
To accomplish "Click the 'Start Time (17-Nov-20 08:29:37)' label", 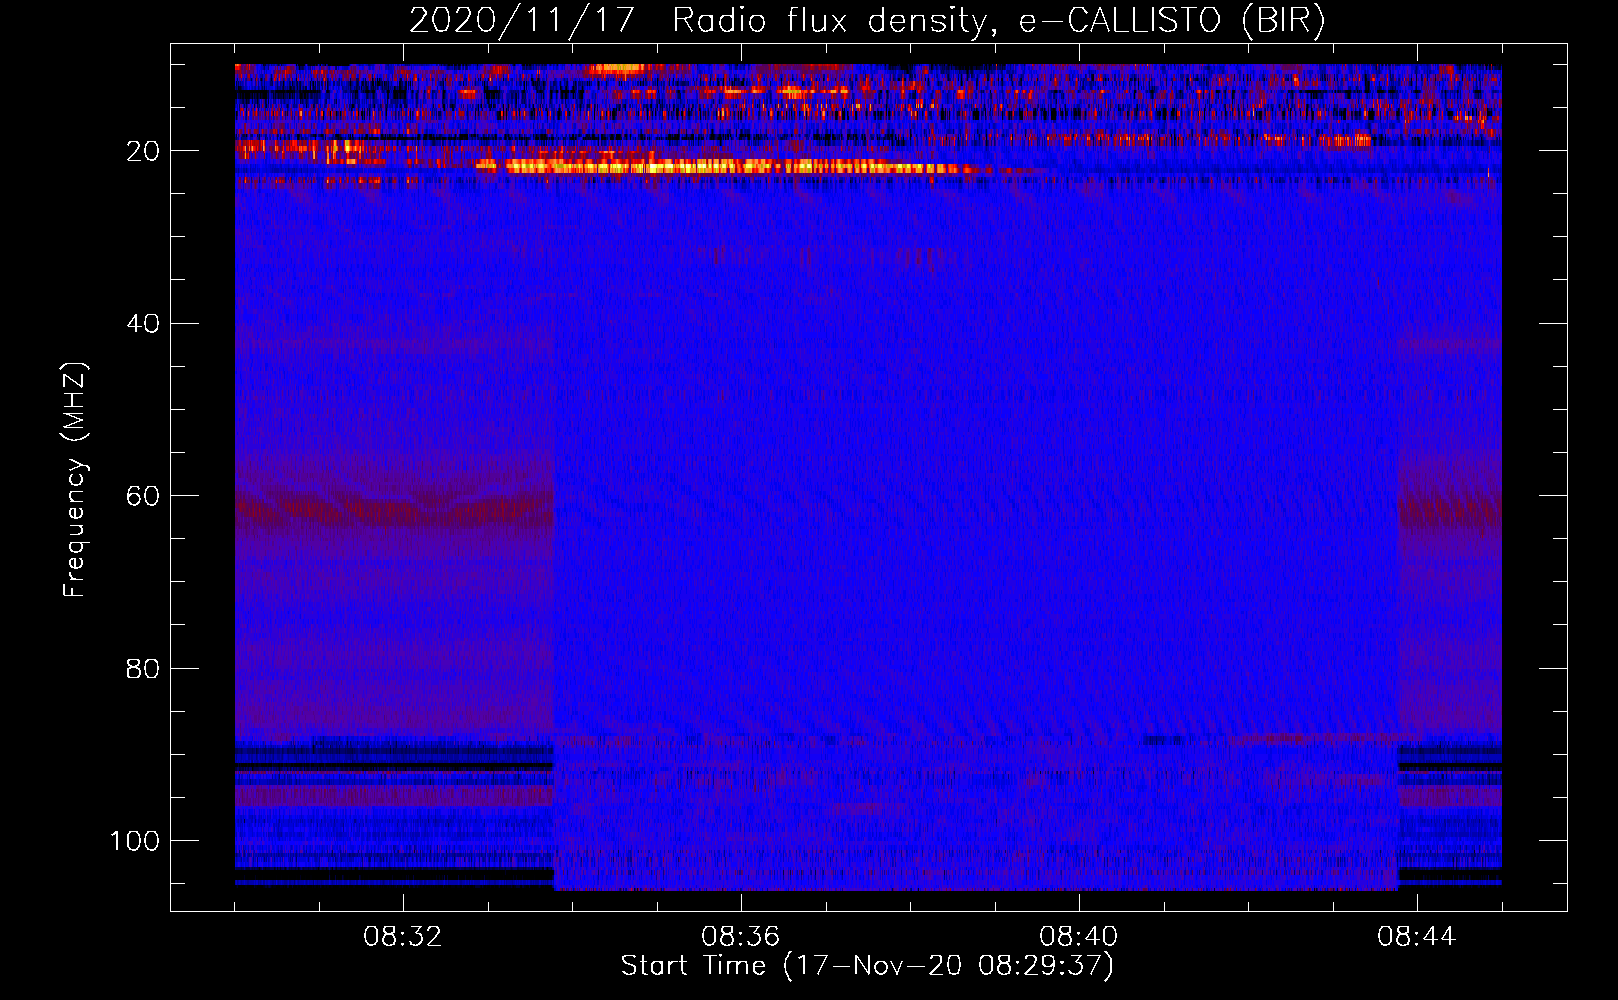I will coord(867,966).
